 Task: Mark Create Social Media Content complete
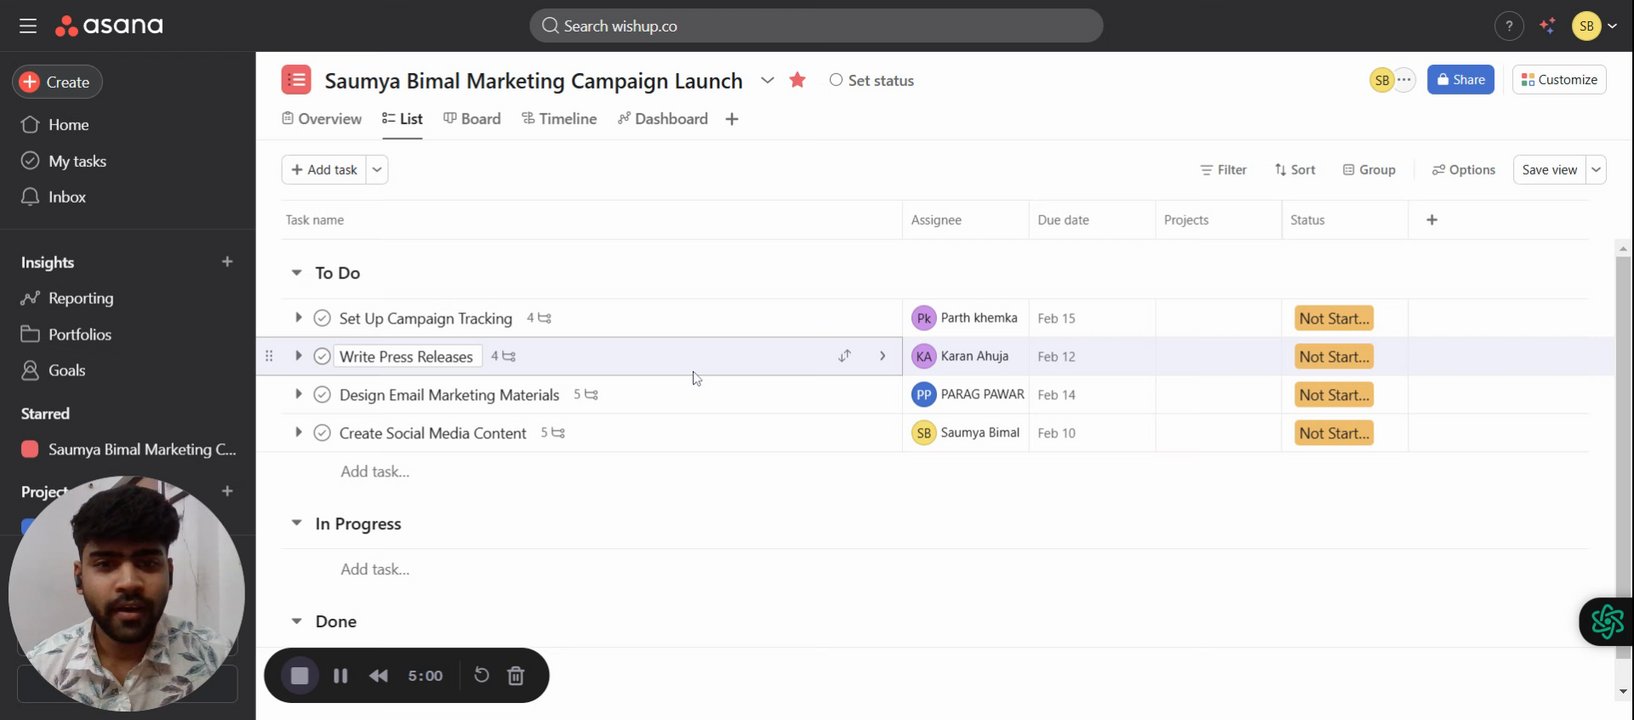pos(322,433)
